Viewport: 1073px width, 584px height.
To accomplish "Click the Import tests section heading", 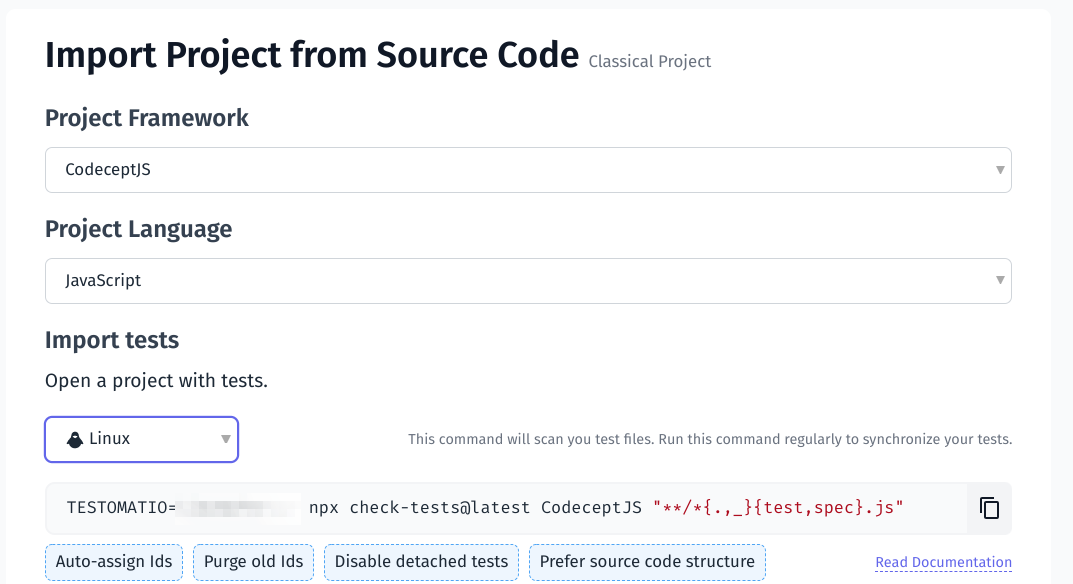I will pyautogui.click(x=112, y=340).
